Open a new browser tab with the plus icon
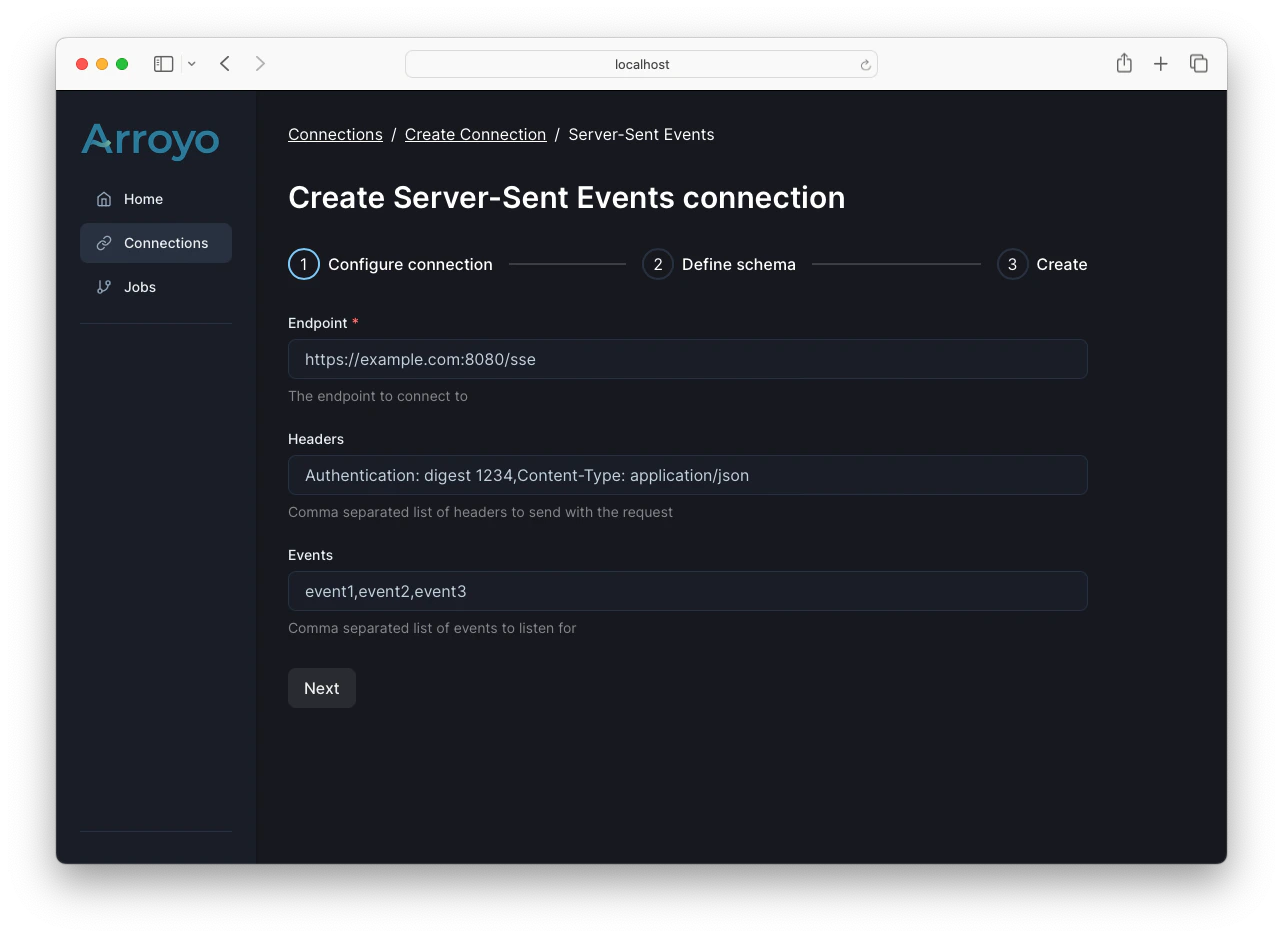The height and width of the screenshot is (938, 1283). 1160,63
